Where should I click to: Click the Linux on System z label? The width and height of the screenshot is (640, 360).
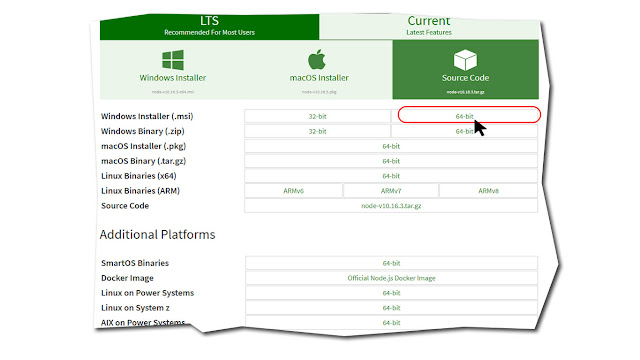click(135, 308)
